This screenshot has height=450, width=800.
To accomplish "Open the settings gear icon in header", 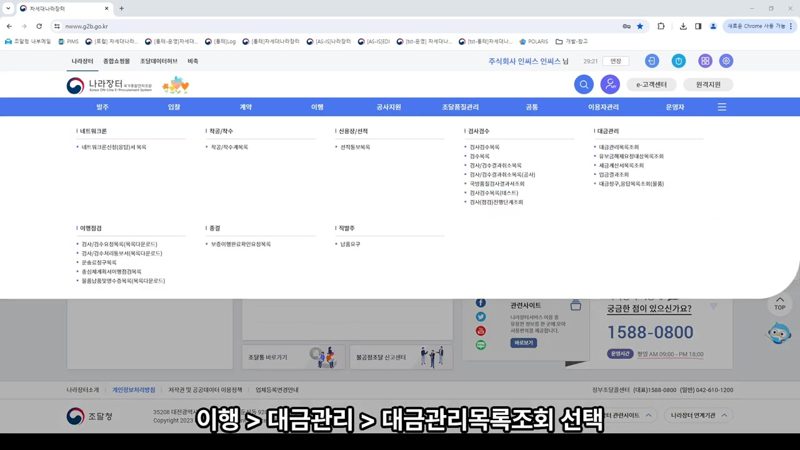I will click(x=726, y=61).
